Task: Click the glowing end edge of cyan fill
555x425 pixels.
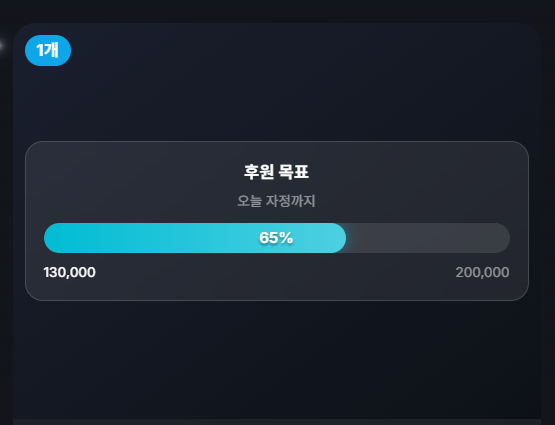Action: 343,238
